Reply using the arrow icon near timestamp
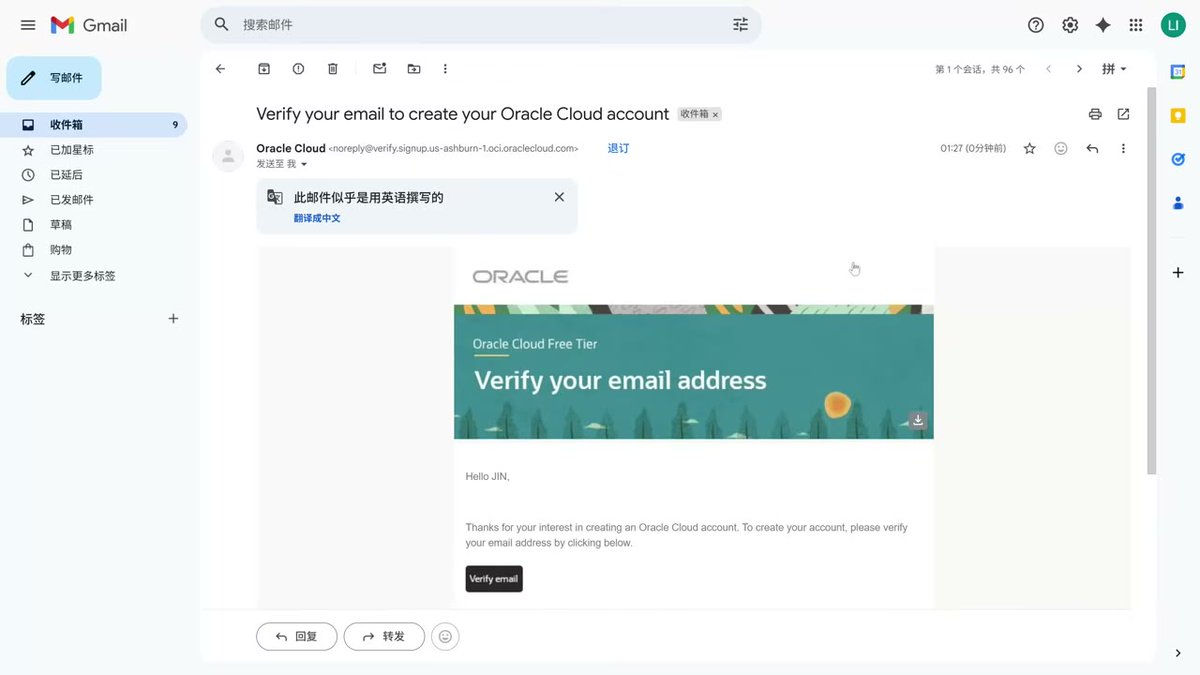The image size is (1200, 675). tap(1092, 149)
